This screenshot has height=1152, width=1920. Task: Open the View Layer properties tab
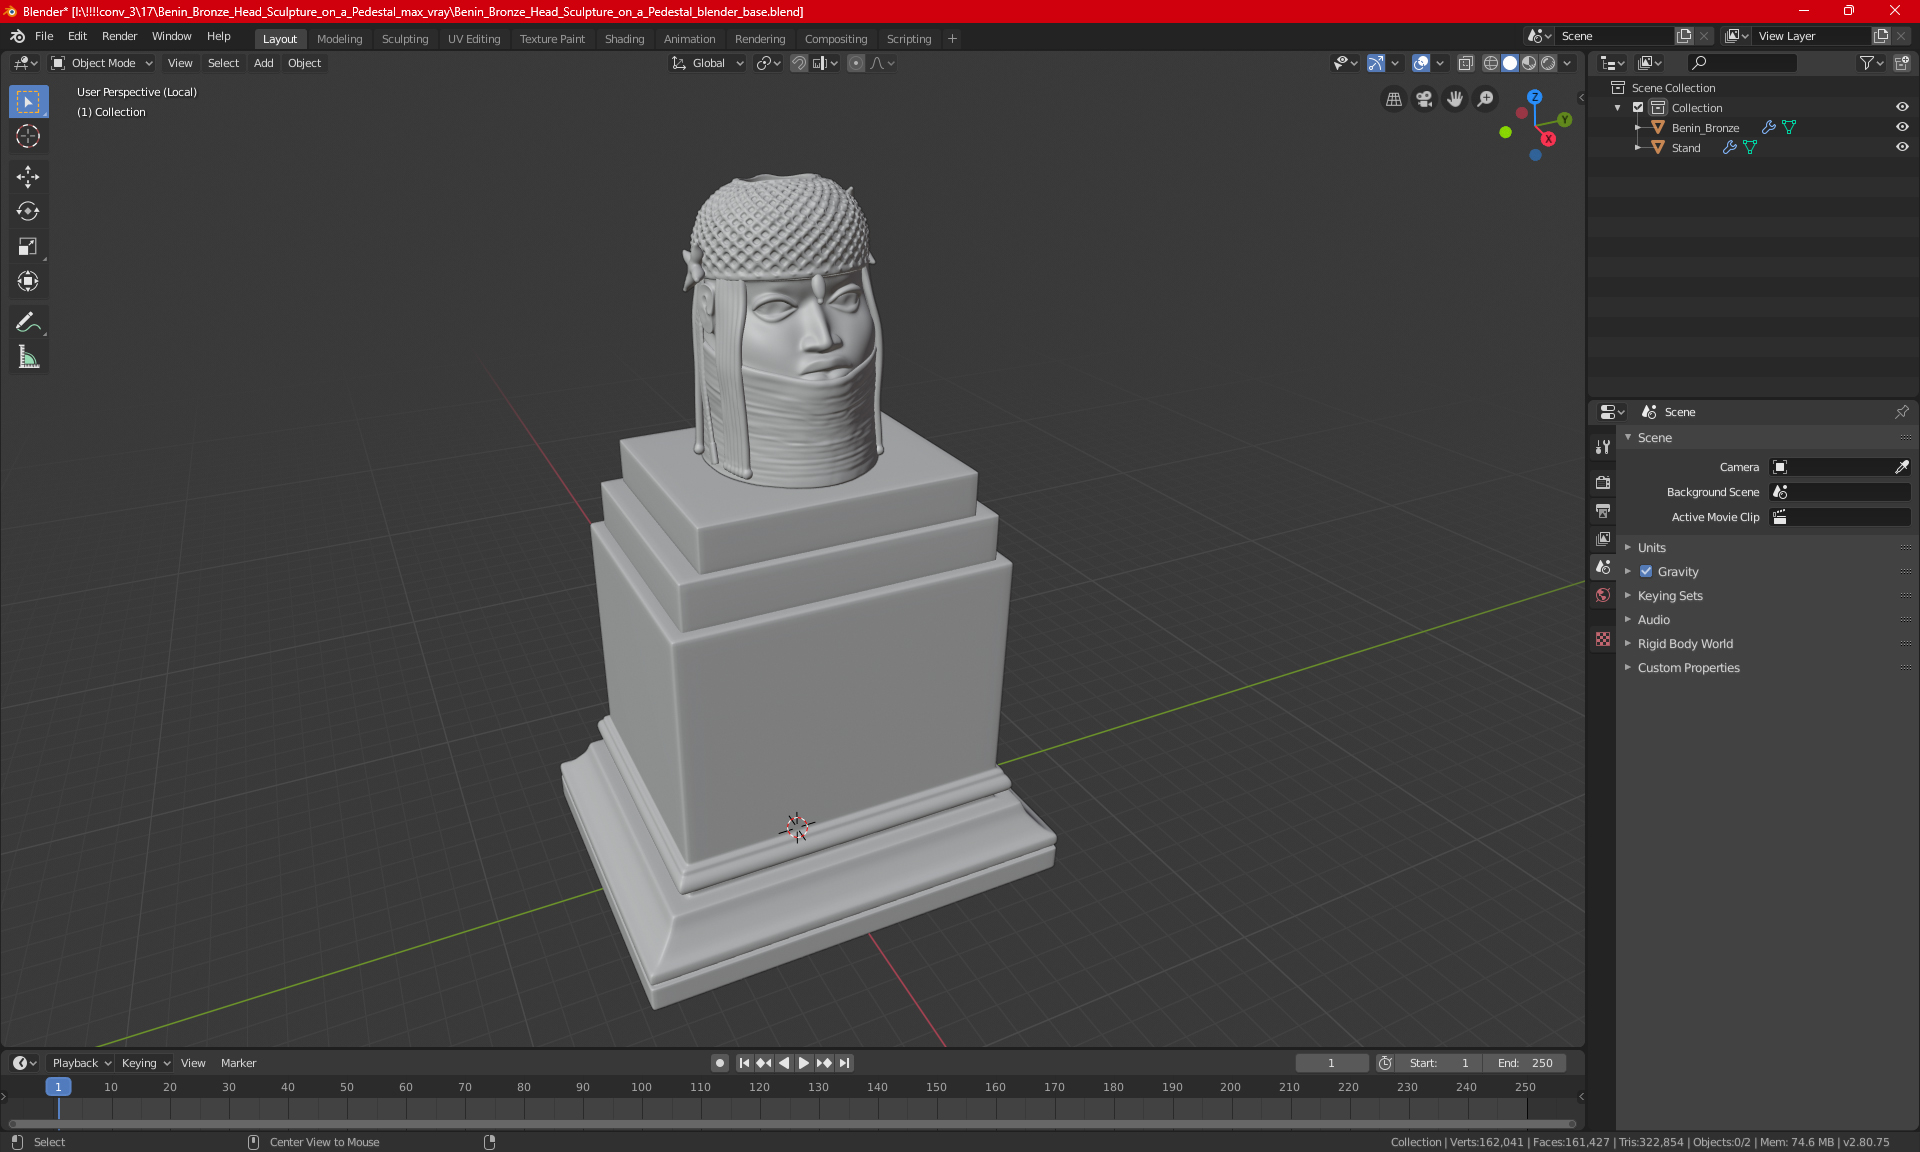[x=1603, y=538]
